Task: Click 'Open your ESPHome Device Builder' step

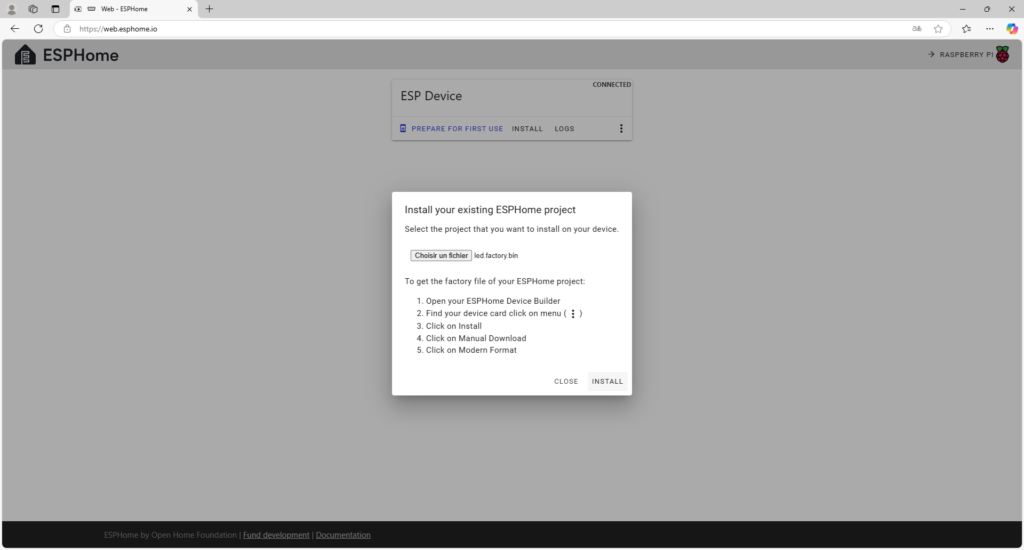Action: [493, 301]
